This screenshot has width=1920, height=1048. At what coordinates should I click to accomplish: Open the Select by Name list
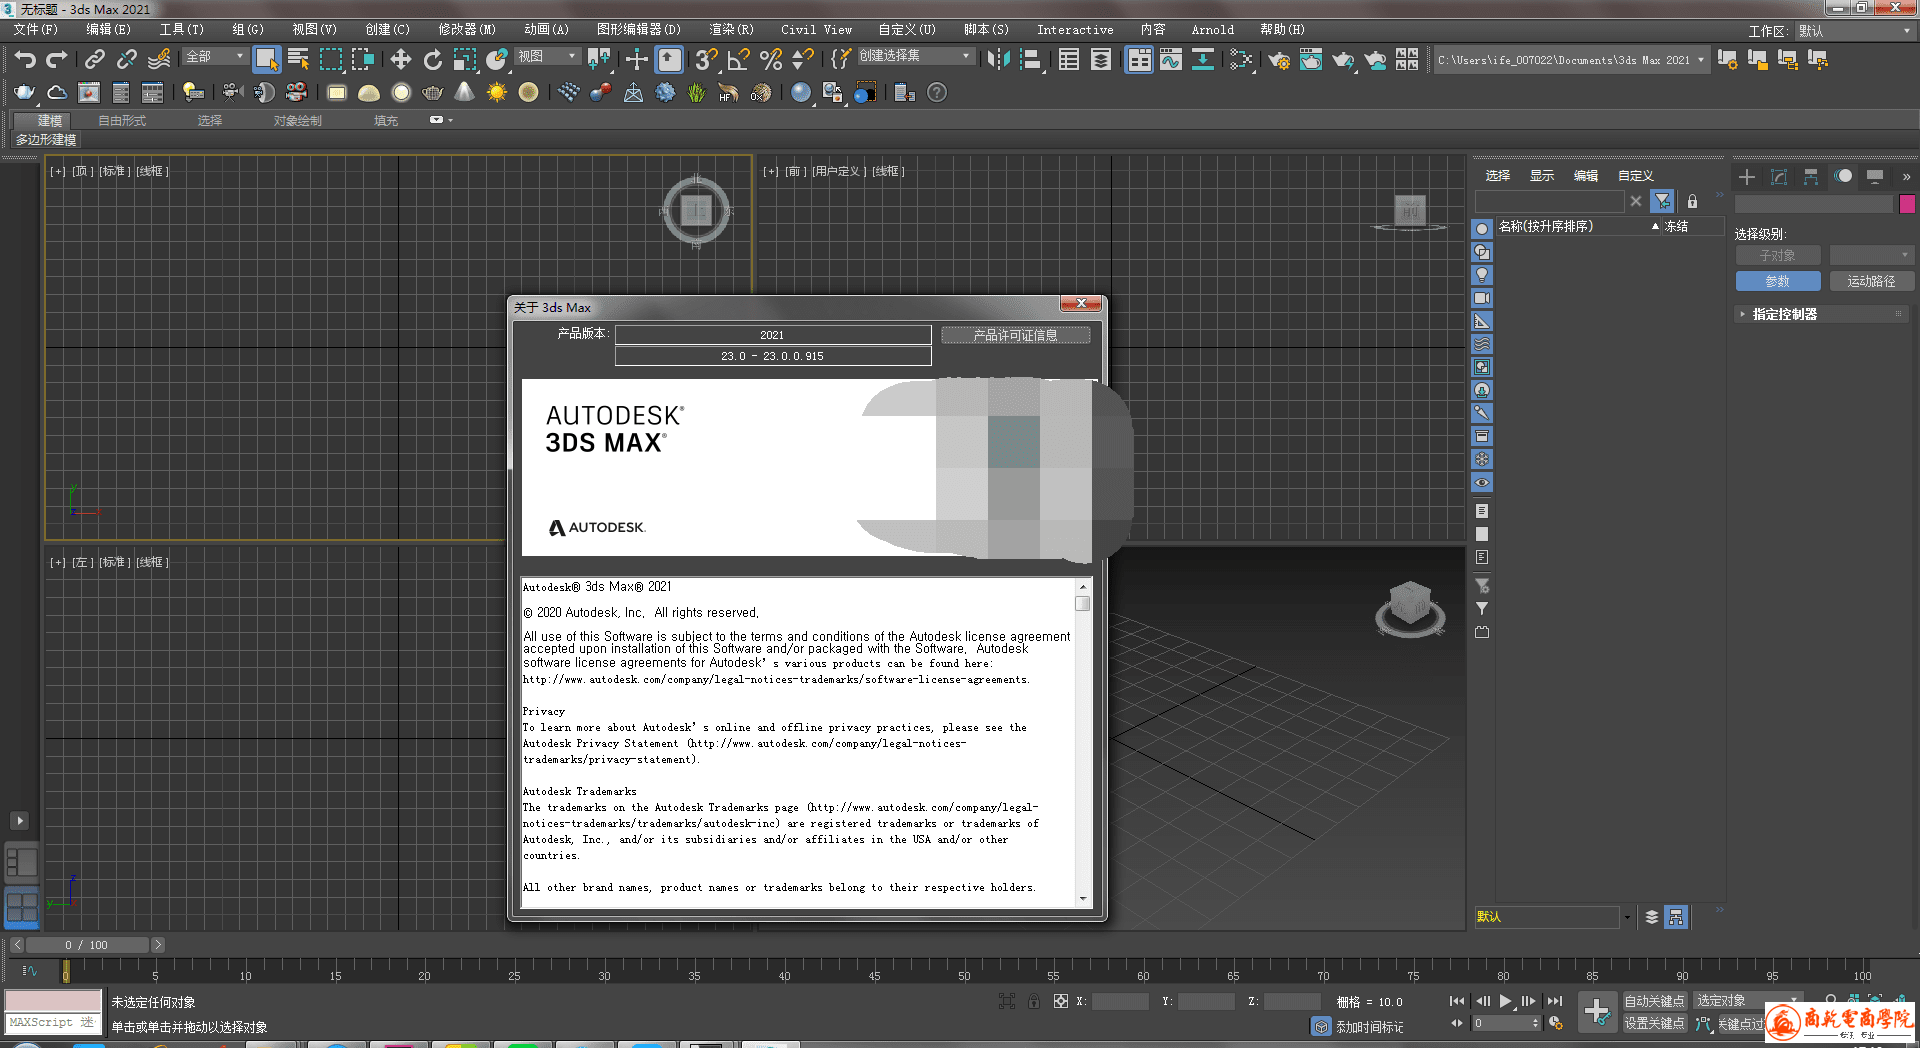[x=298, y=60]
